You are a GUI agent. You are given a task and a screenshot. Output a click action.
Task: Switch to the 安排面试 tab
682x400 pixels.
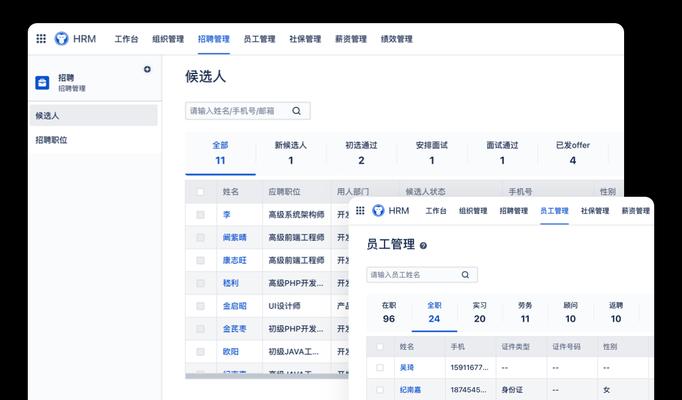point(431,153)
